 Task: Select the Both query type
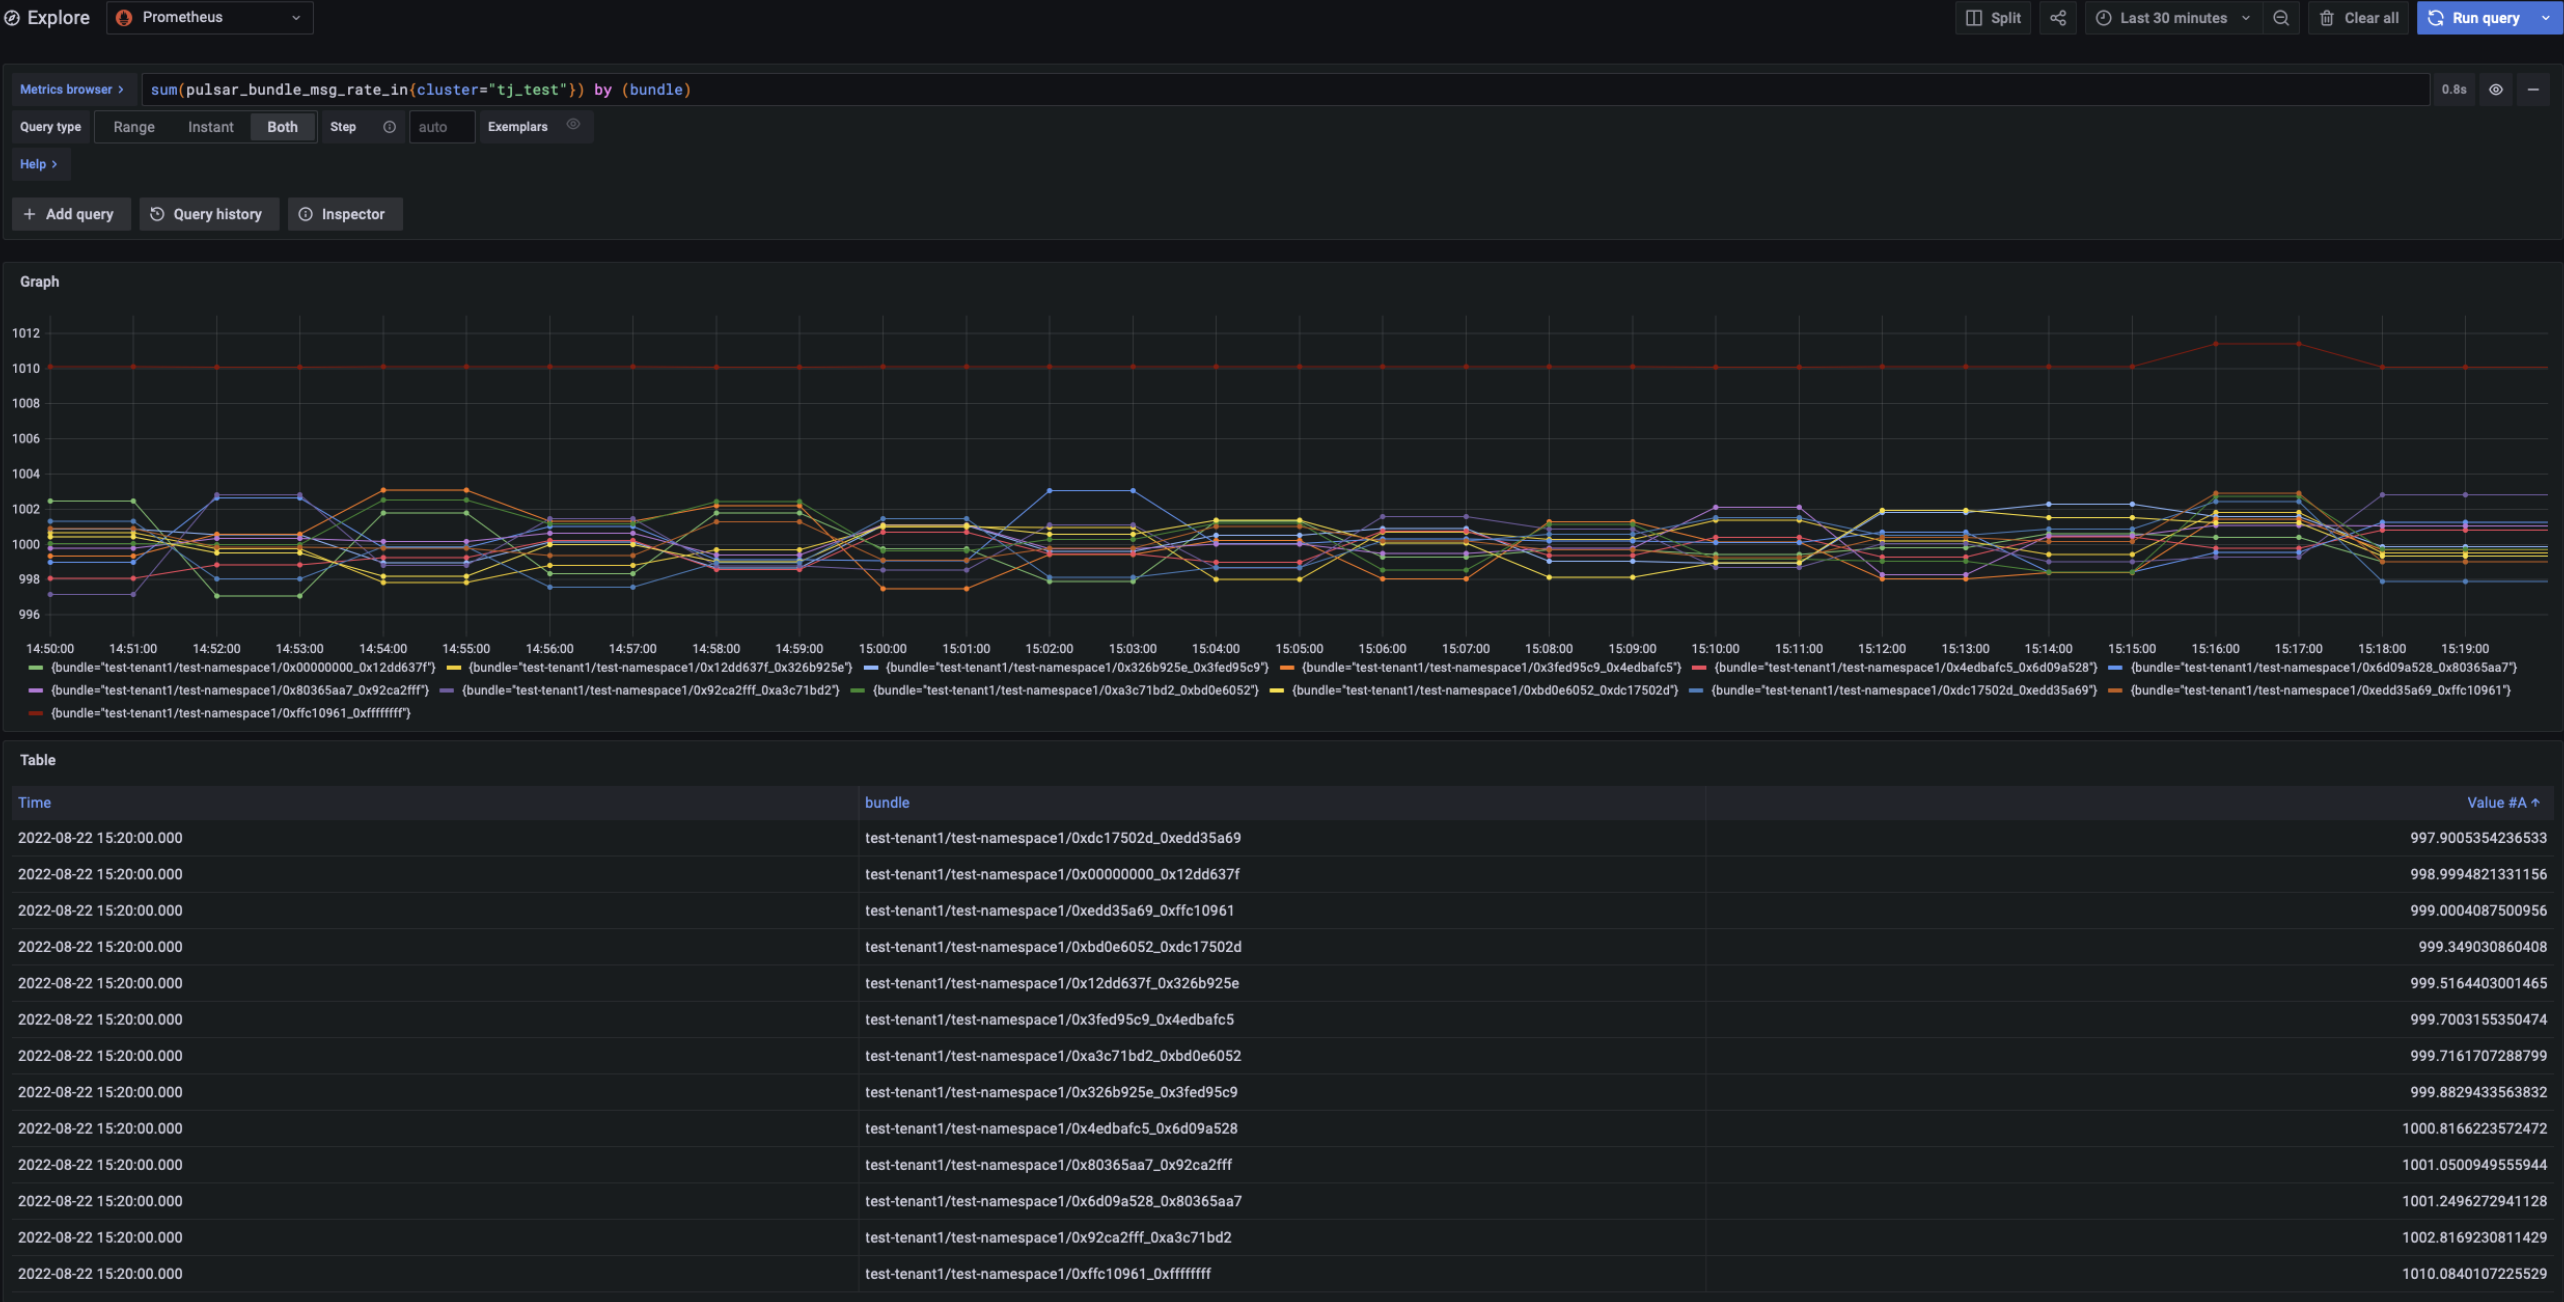(282, 127)
